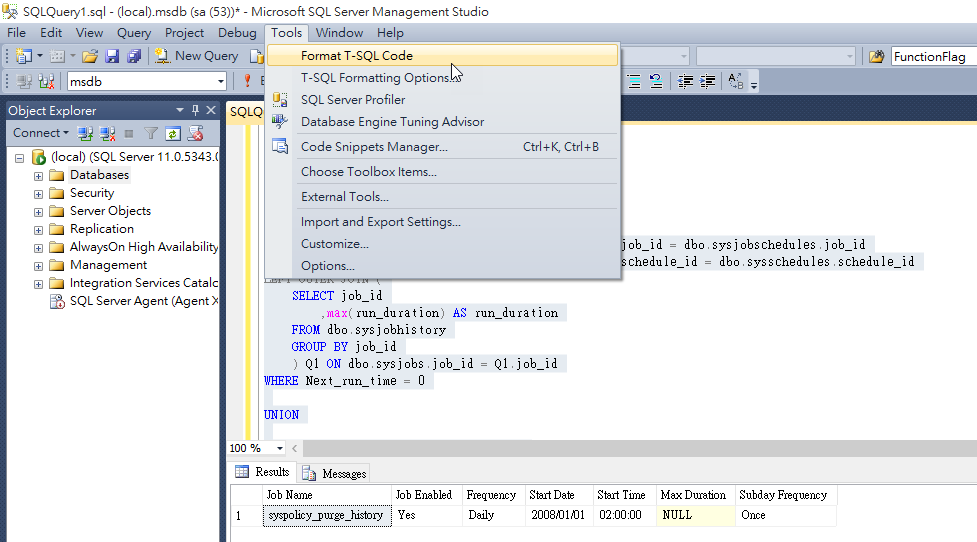Click the Save disk icon

coord(112,56)
